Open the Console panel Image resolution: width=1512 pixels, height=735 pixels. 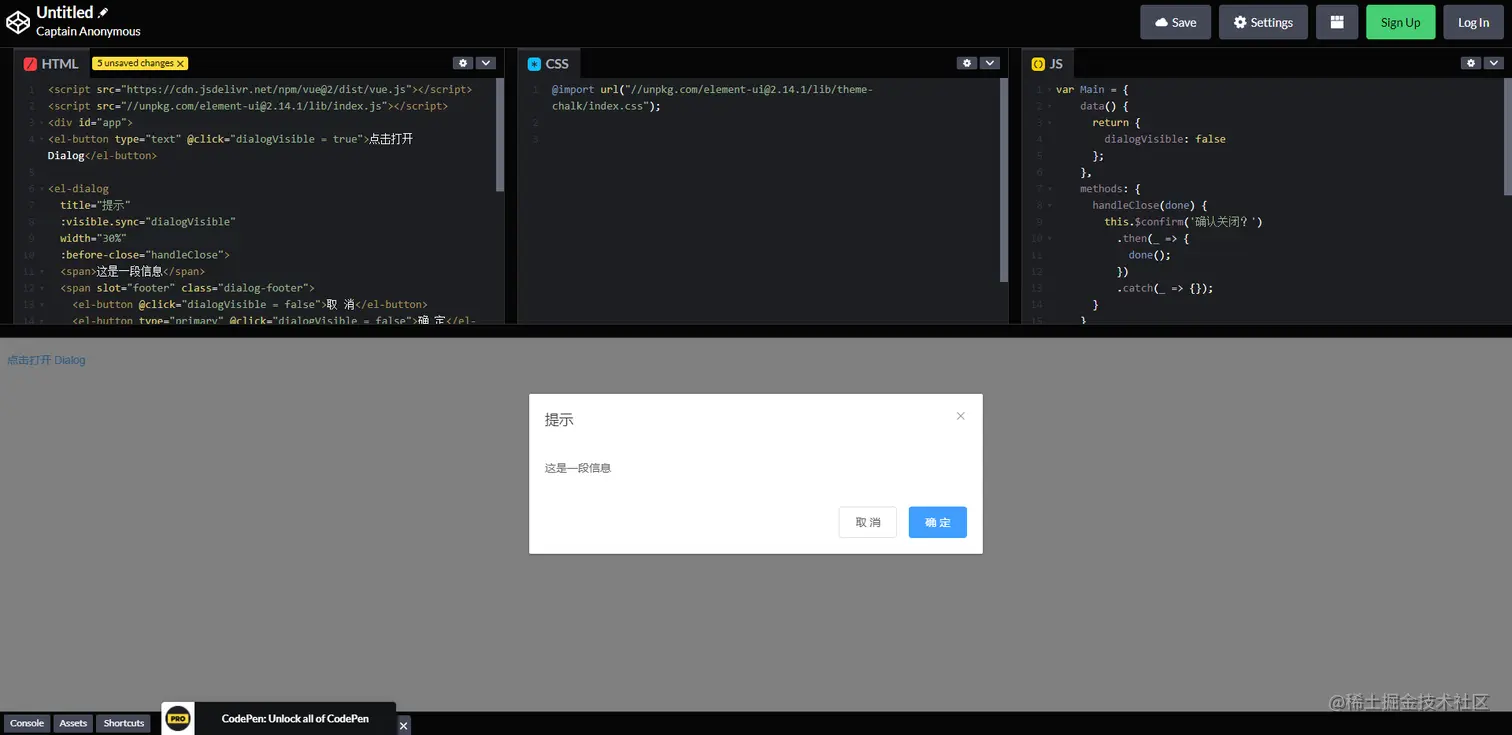(27, 723)
